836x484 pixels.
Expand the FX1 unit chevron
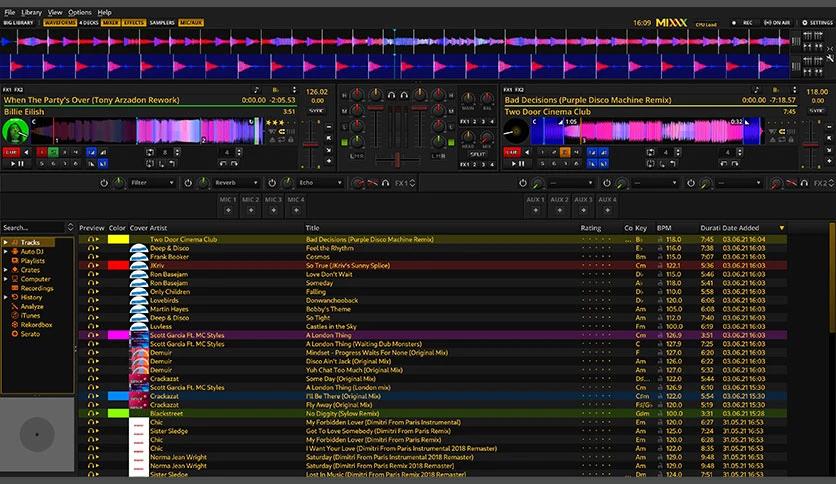coord(412,183)
